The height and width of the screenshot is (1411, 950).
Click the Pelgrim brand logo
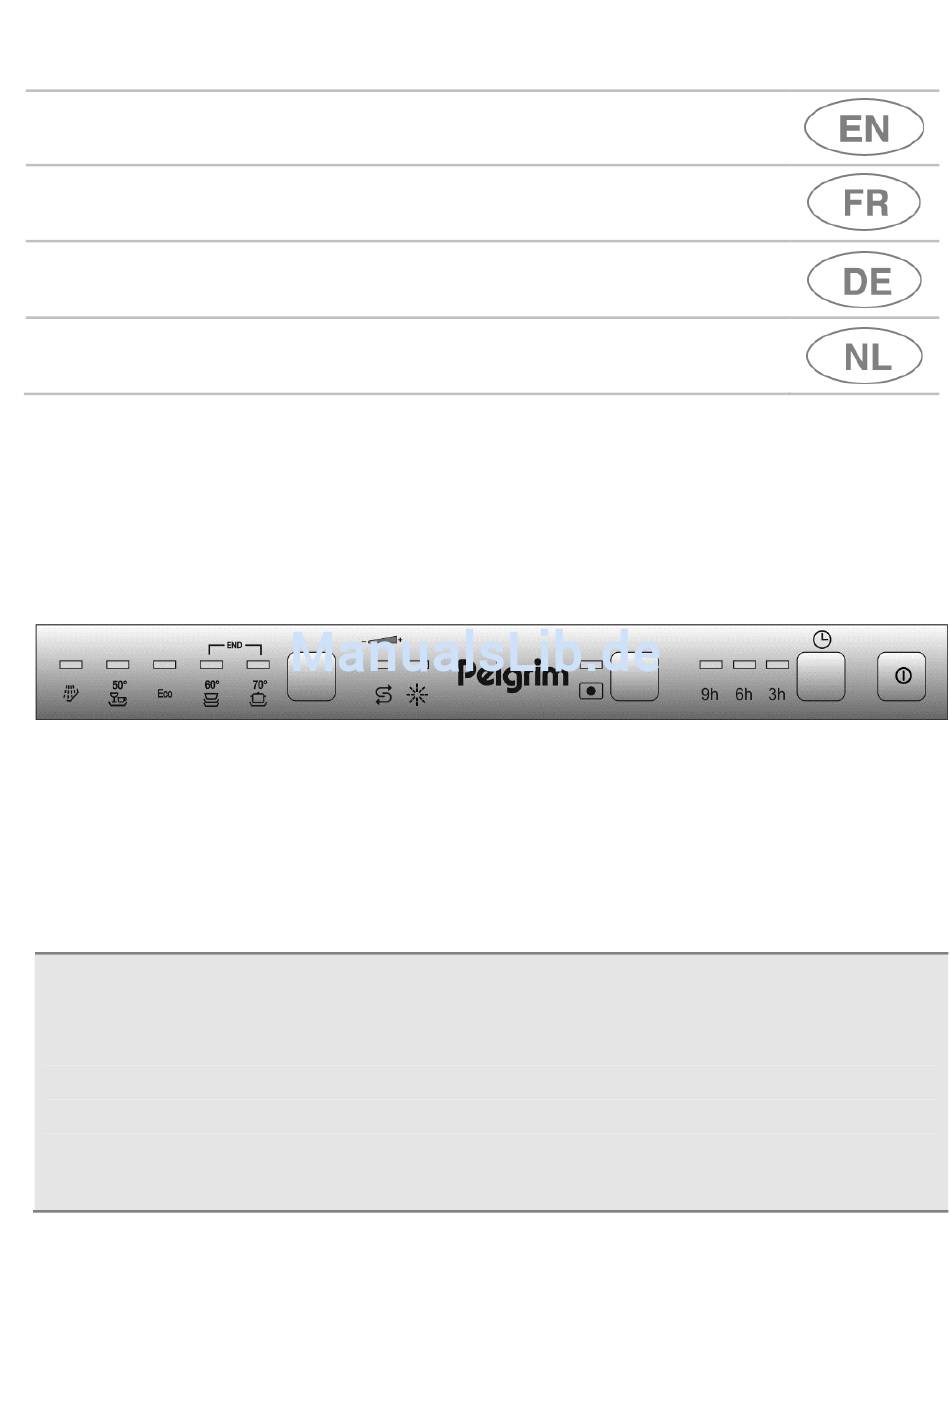coord(514,676)
